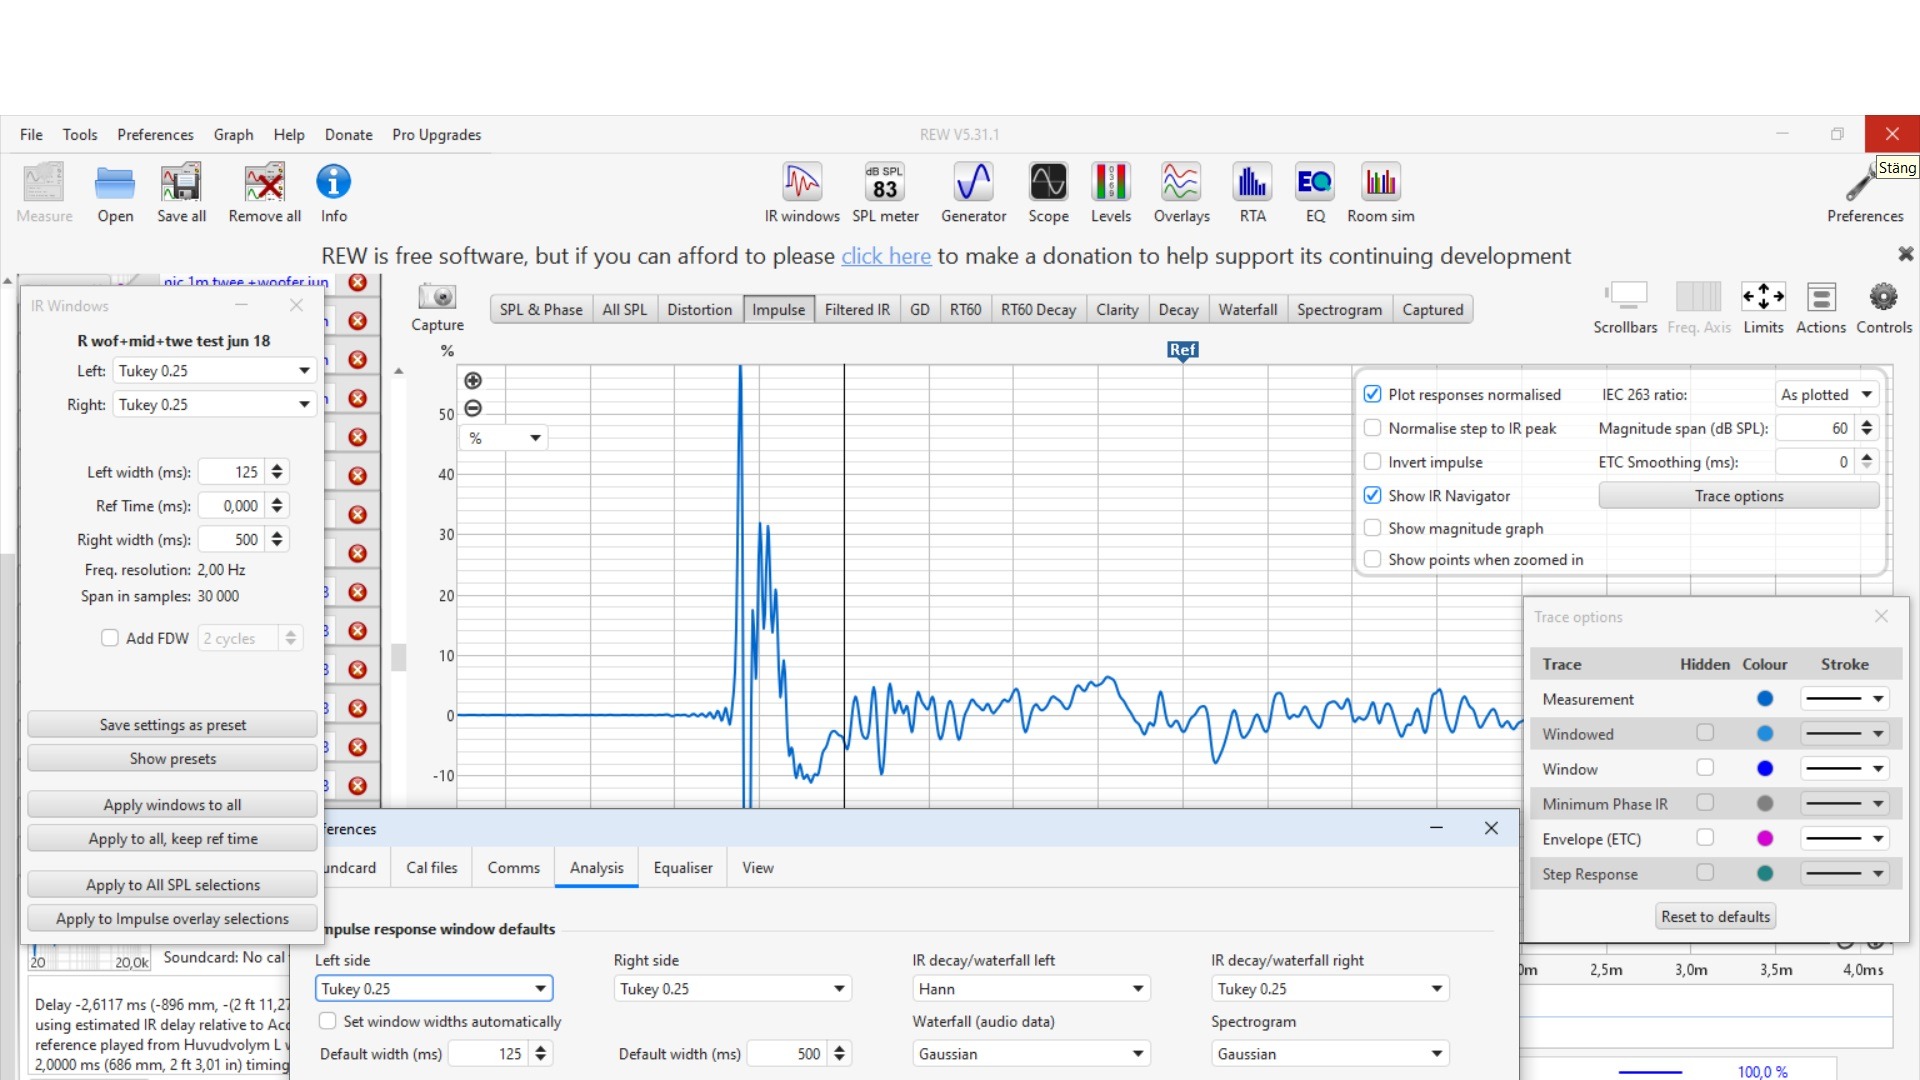Click the Save all icon
The width and height of the screenshot is (1920, 1080).
pyautogui.click(x=181, y=193)
